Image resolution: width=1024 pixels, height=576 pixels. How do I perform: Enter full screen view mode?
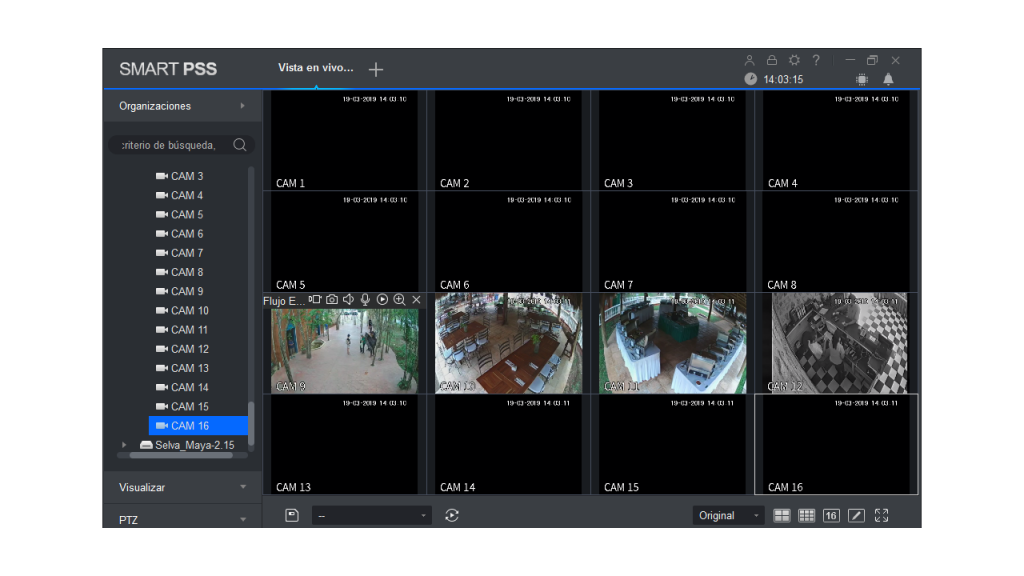[882, 515]
